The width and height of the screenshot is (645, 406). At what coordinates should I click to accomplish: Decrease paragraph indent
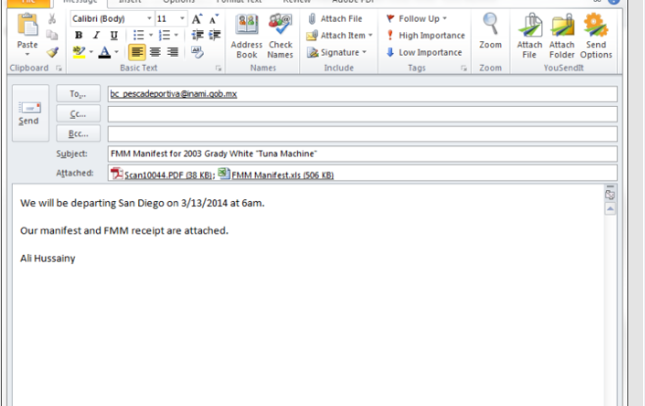[197, 35]
